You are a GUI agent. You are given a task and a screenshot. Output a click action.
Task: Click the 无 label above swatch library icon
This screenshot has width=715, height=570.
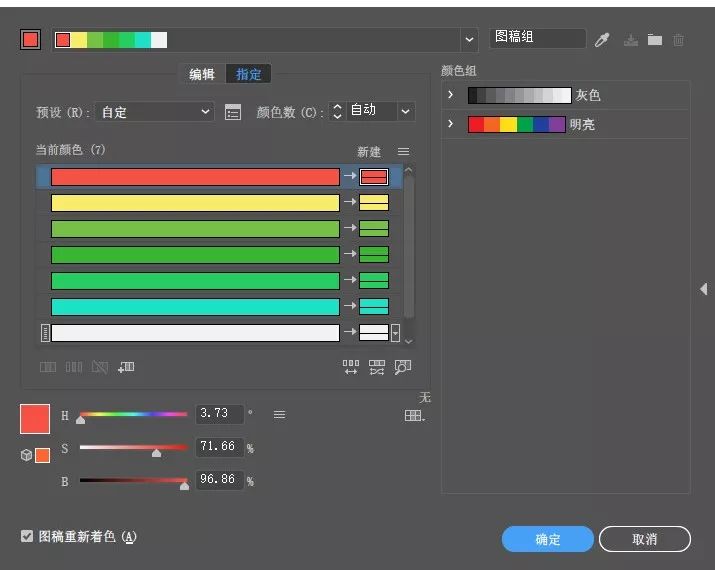point(425,398)
